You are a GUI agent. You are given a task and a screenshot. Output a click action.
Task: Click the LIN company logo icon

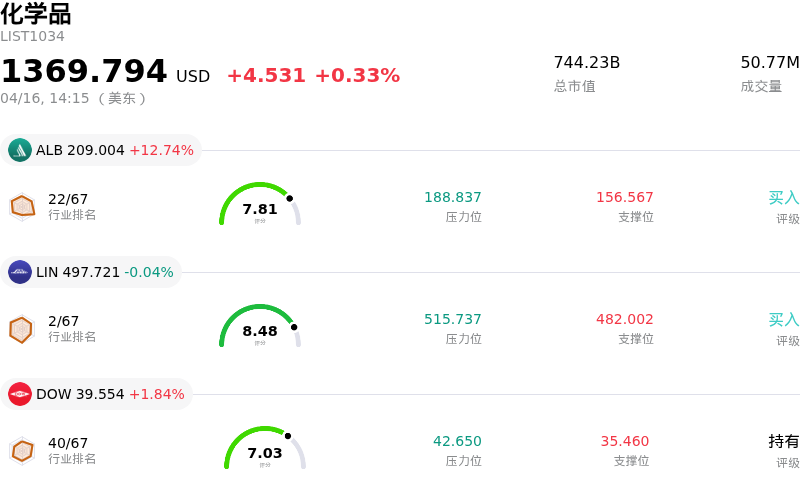click(20, 272)
